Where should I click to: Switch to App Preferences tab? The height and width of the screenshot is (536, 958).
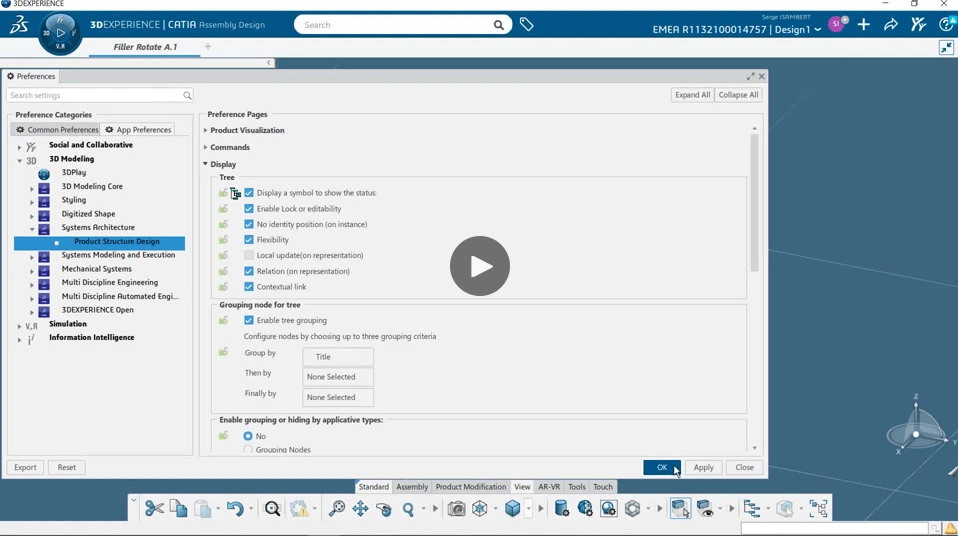(x=138, y=130)
